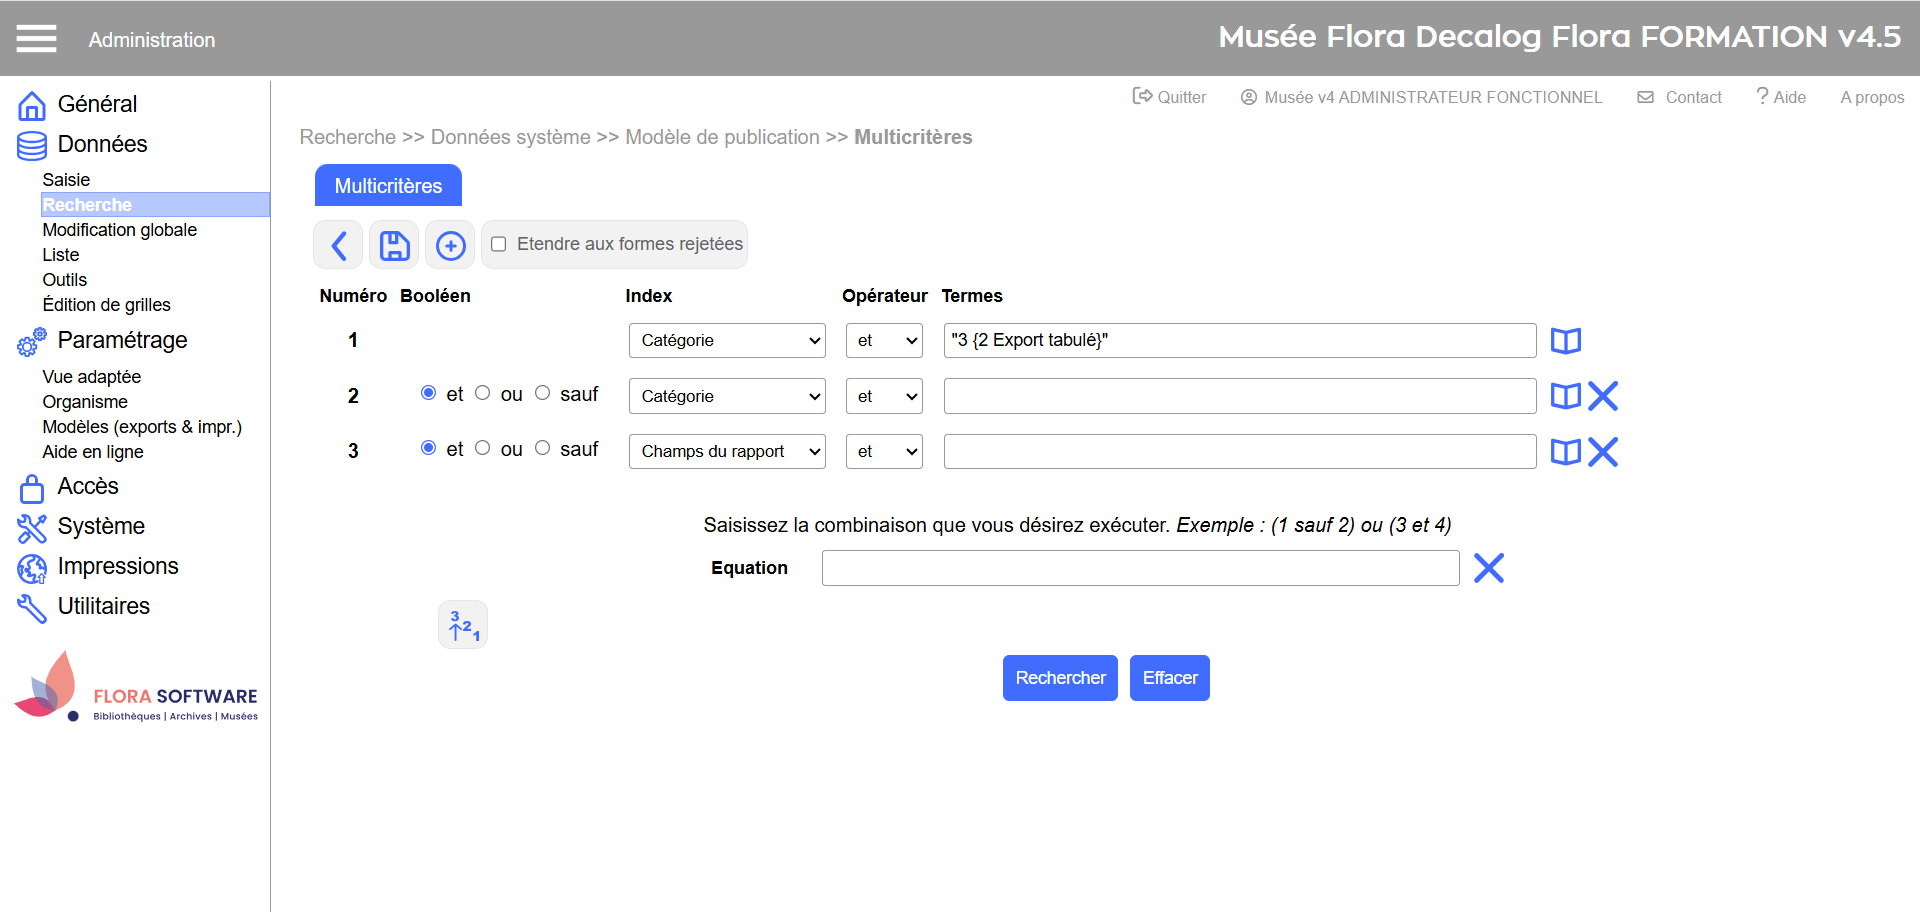Open the Opérateur dropdown in row 2
Screen dimensions: 1920x912
coord(883,396)
